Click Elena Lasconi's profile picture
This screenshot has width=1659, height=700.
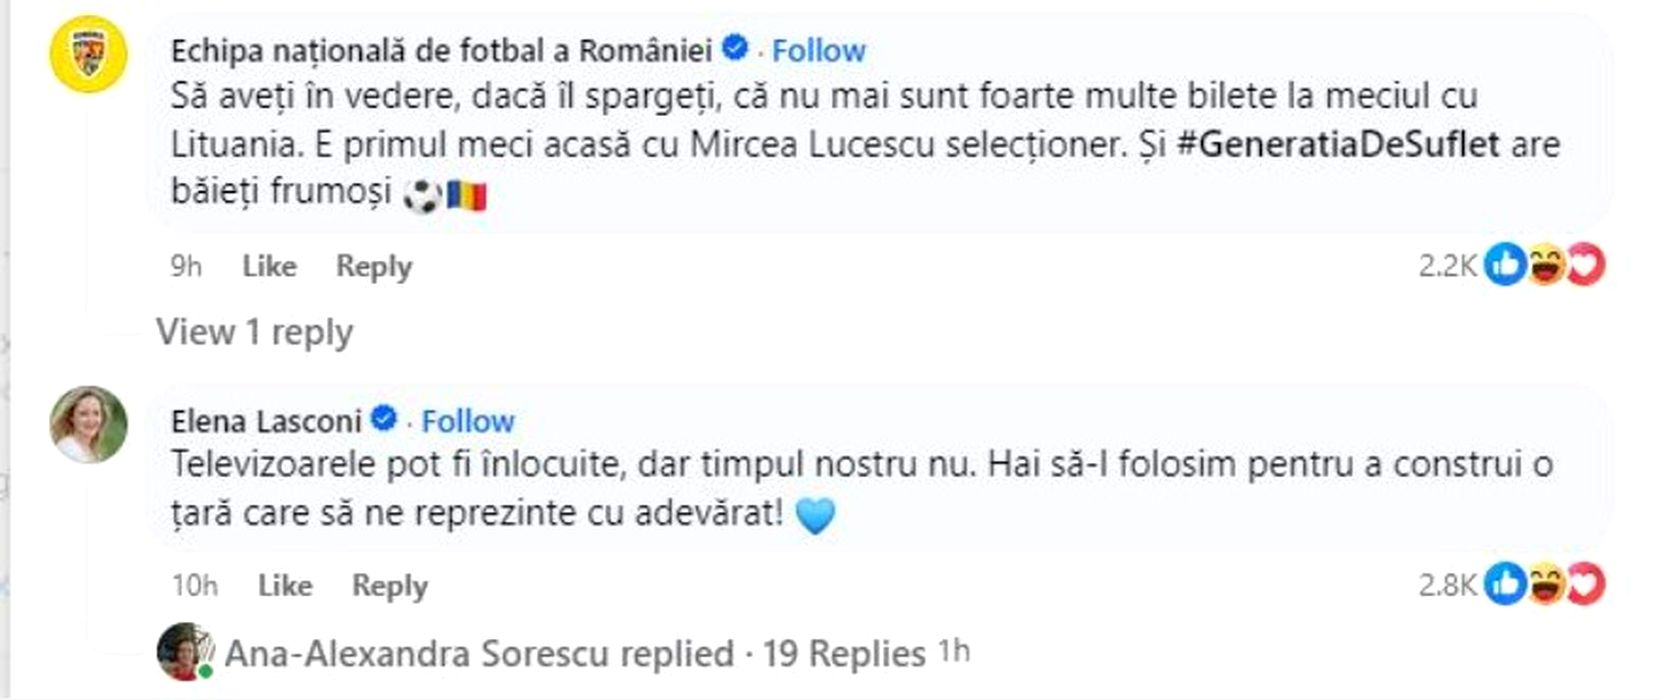click(89, 424)
